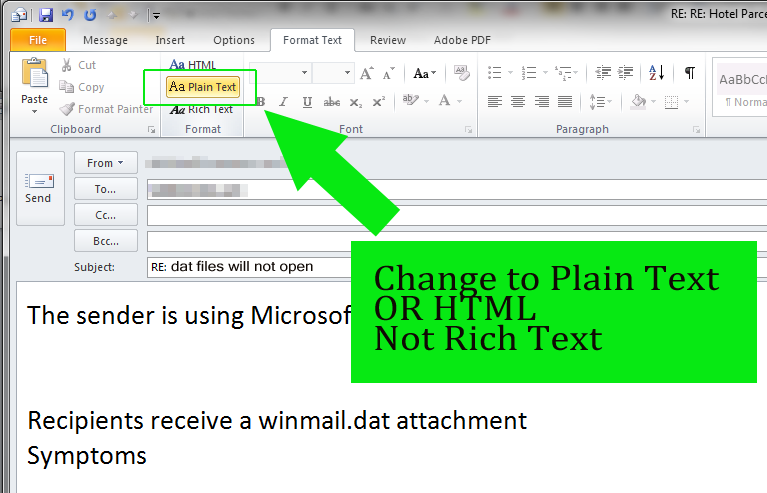Click the Outlook message icon in title bar
Screen dimensions: 767x493
(x=20, y=15)
